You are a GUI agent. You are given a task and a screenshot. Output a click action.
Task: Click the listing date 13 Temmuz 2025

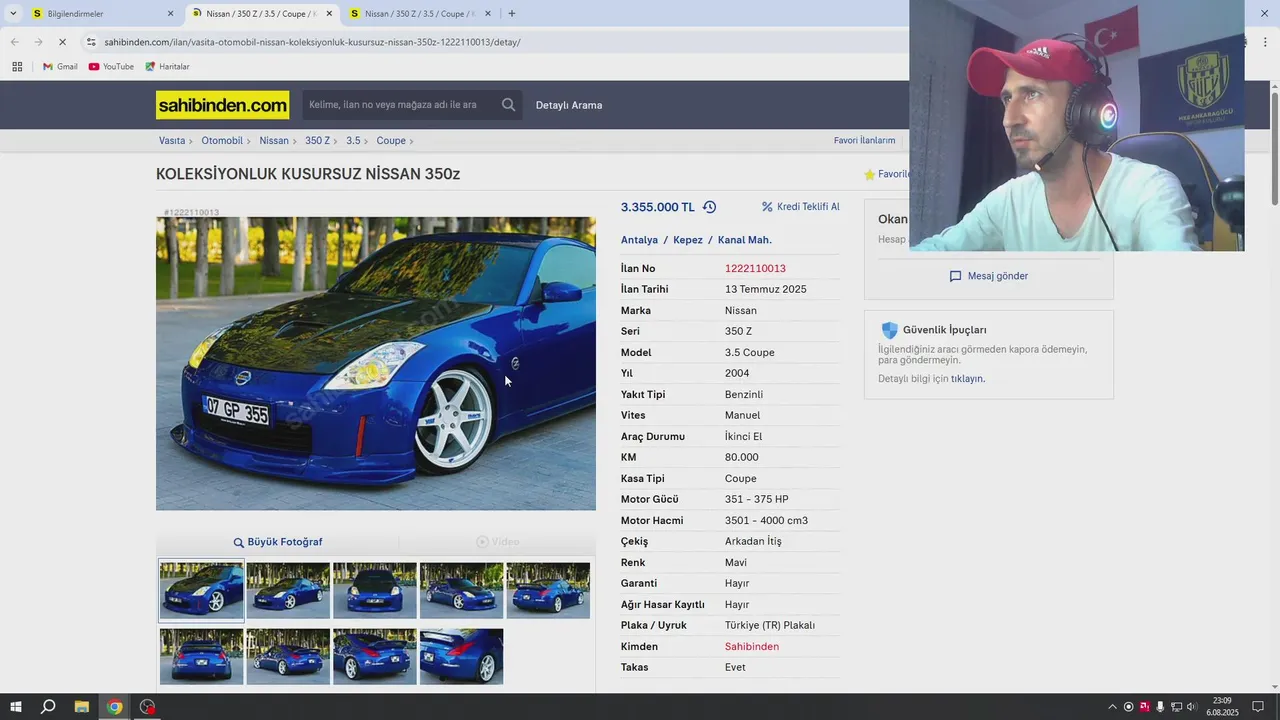coord(766,289)
